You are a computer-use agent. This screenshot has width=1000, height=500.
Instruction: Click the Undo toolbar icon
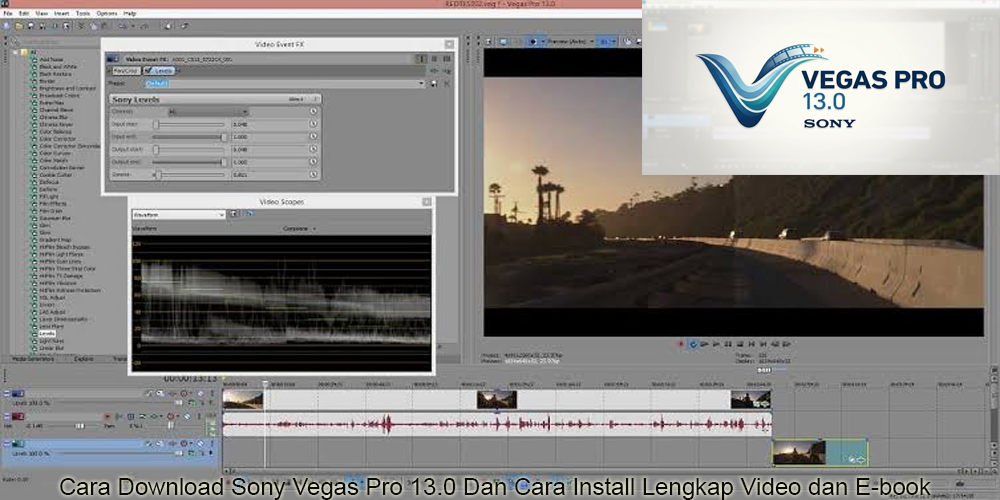(x=122, y=26)
